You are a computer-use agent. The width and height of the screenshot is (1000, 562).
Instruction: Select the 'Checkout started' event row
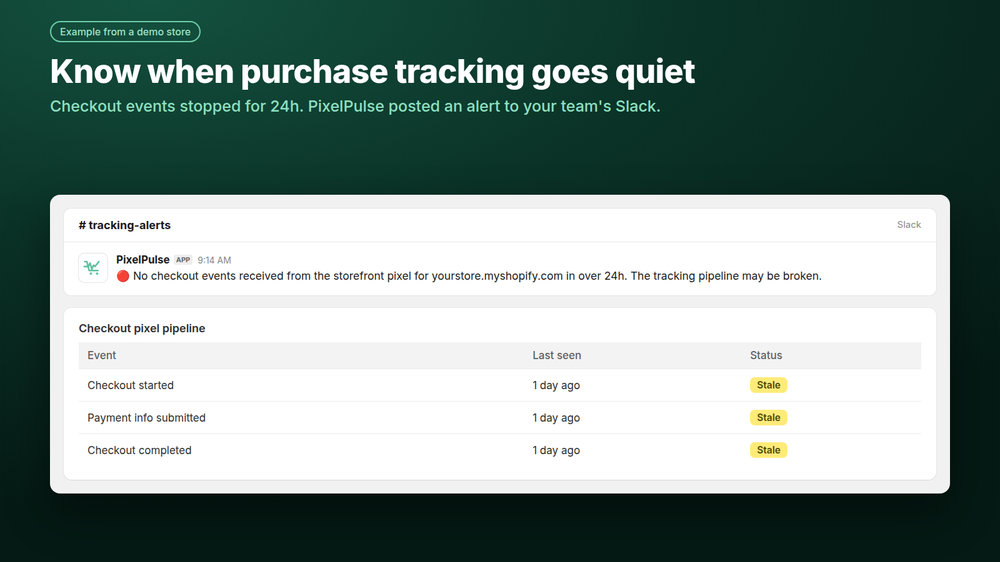[500, 385]
